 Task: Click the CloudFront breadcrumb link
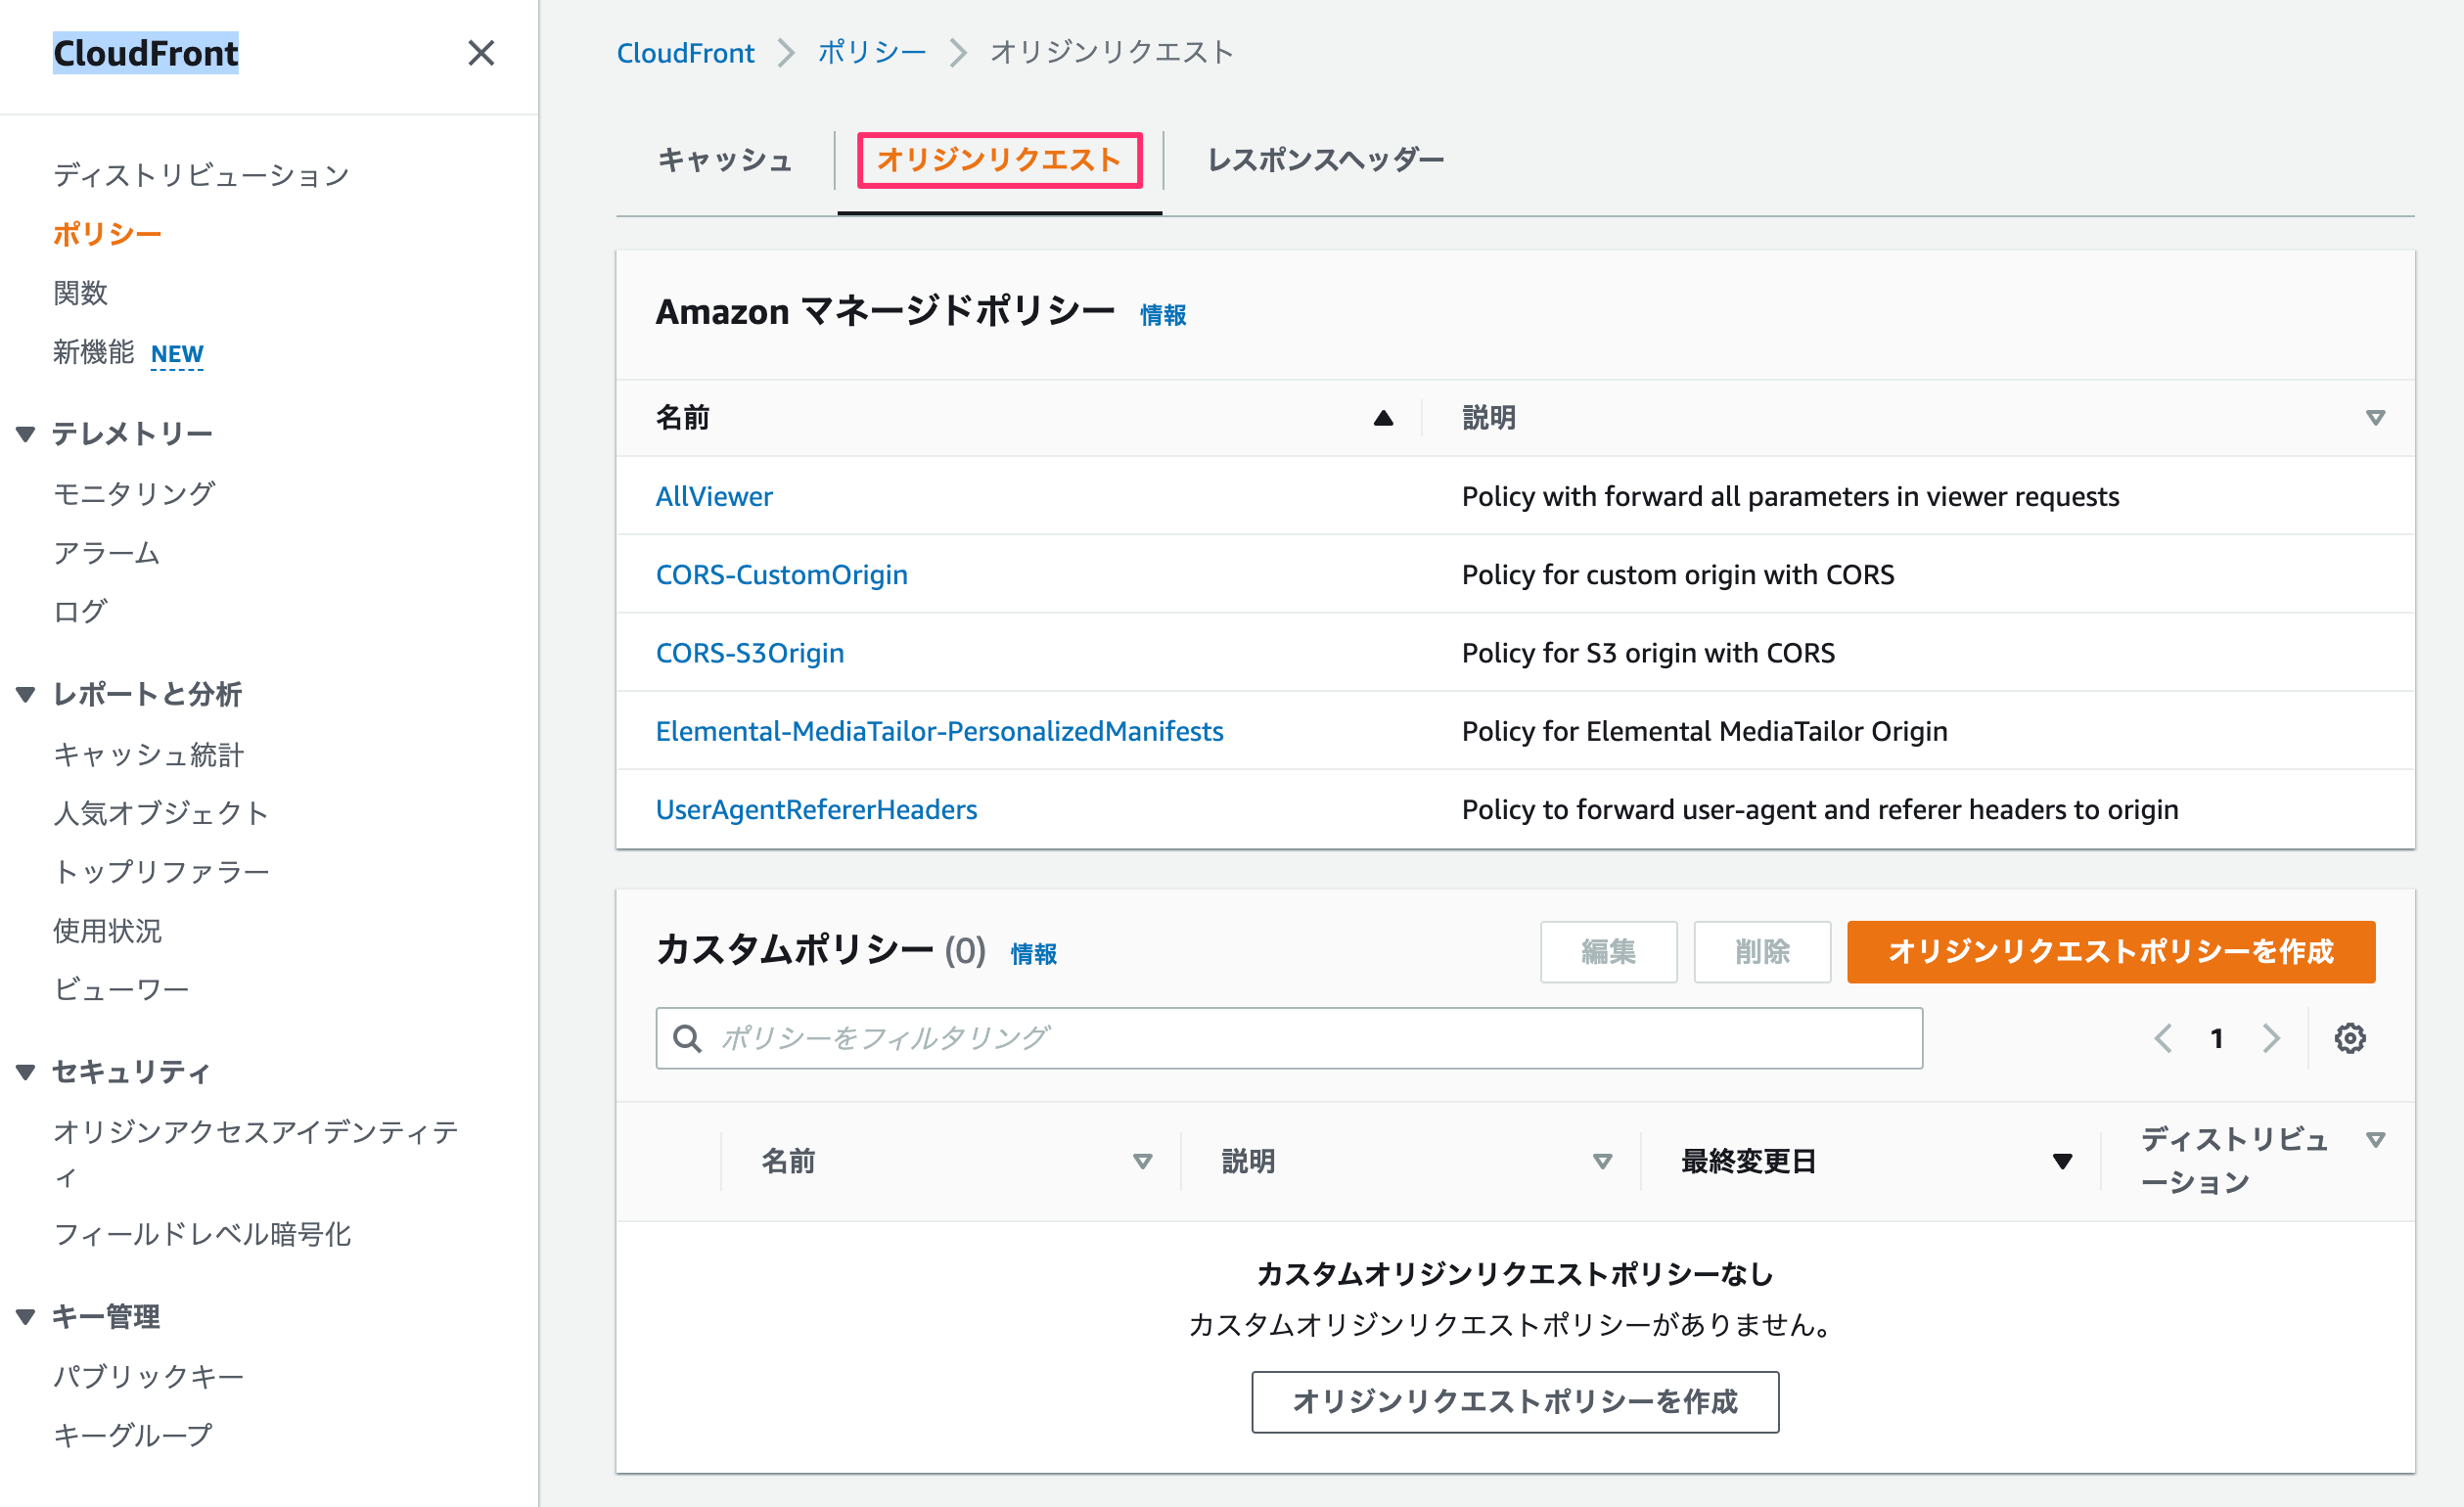click(685, 52)
